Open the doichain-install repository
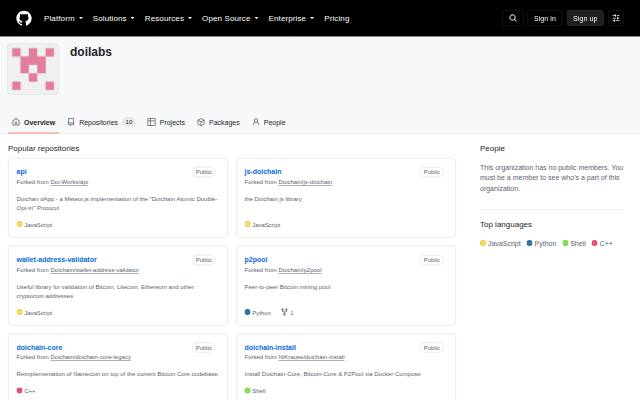Viewport: 640px width, 400px height. pos(270,347)
